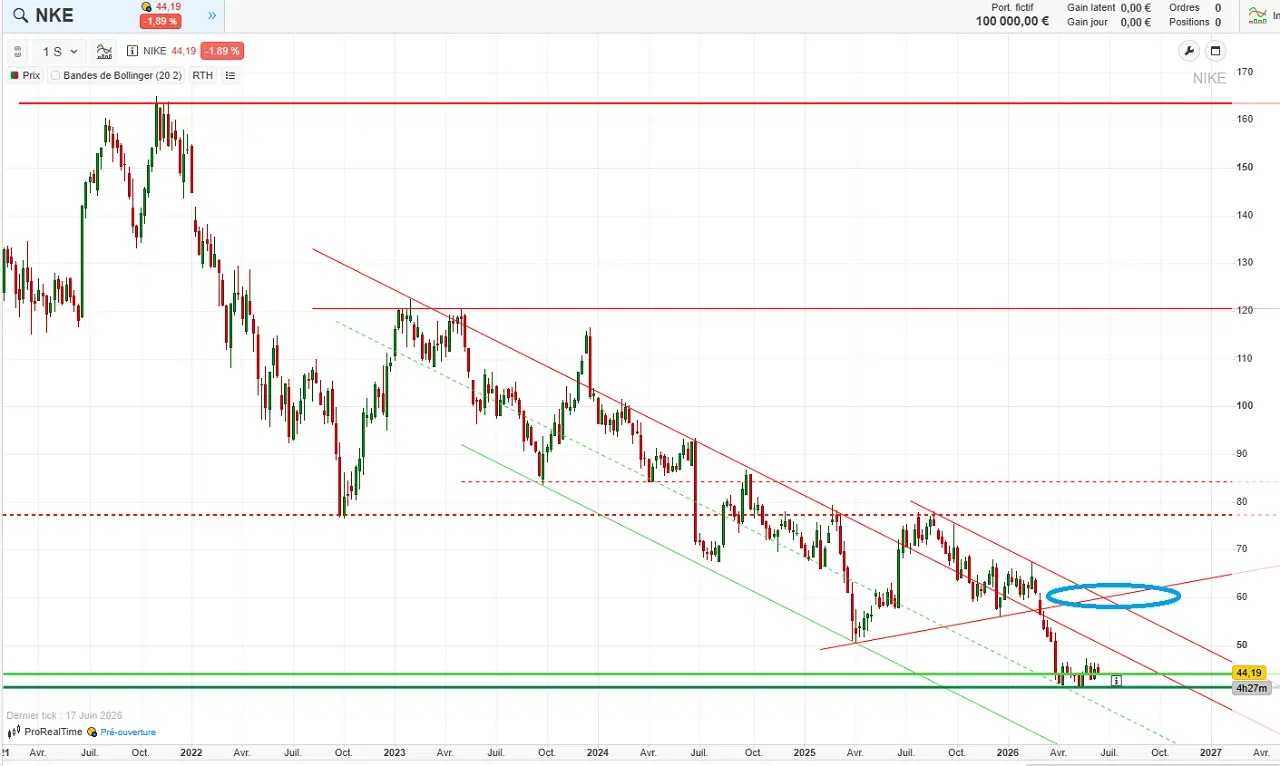Viewport: 1280px width, 766px height.
Task: Click the header -1,89 % change badge
Action: pos(160,21)
